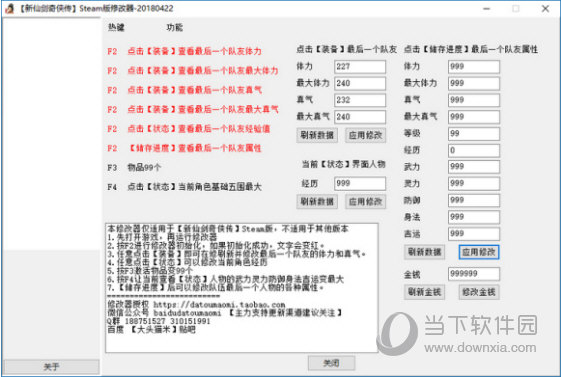The height and width of the screenshot is (377, 561).
Task: Click the 功能 column header
Action: pyautogui.click(x=175, y=28)
